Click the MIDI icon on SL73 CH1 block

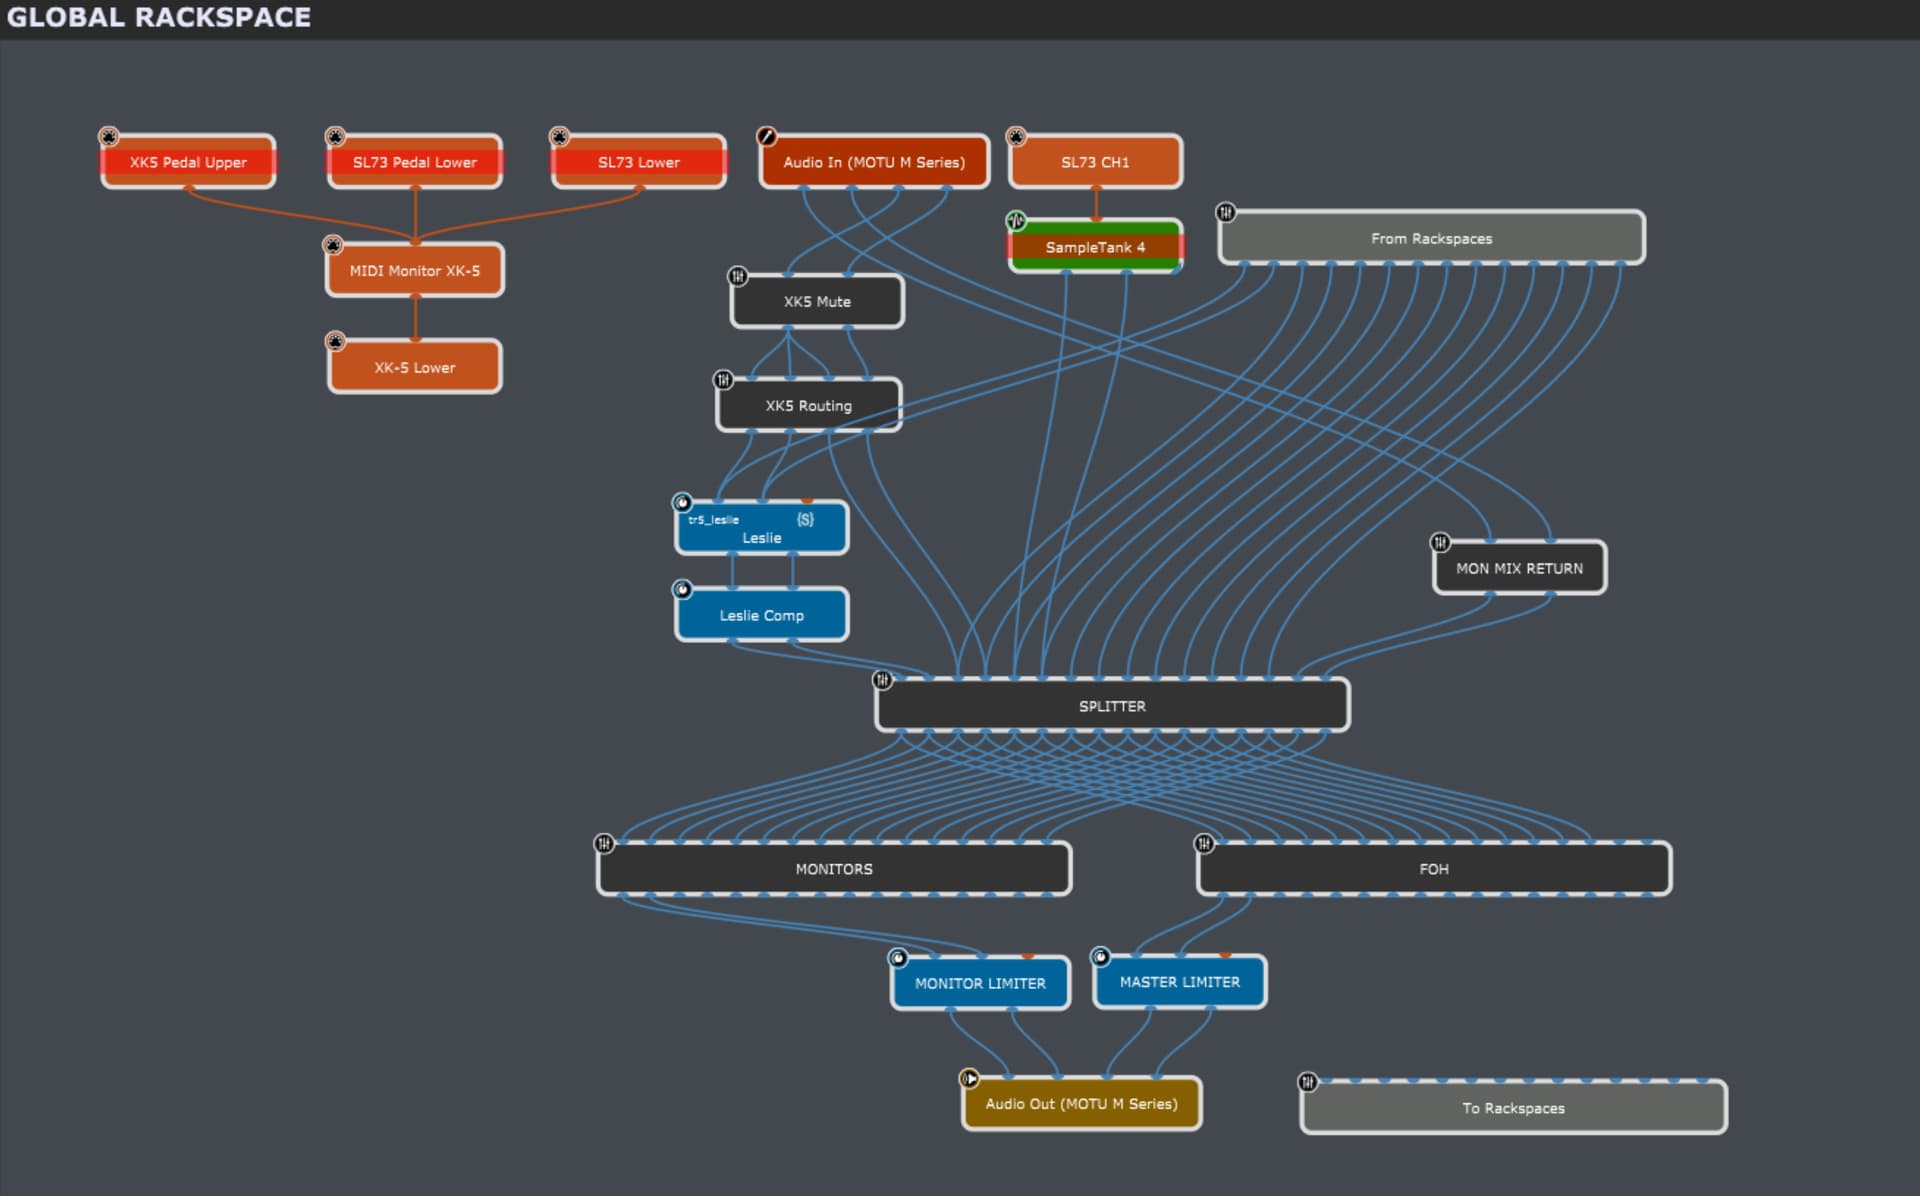[x=1016, y=136]
